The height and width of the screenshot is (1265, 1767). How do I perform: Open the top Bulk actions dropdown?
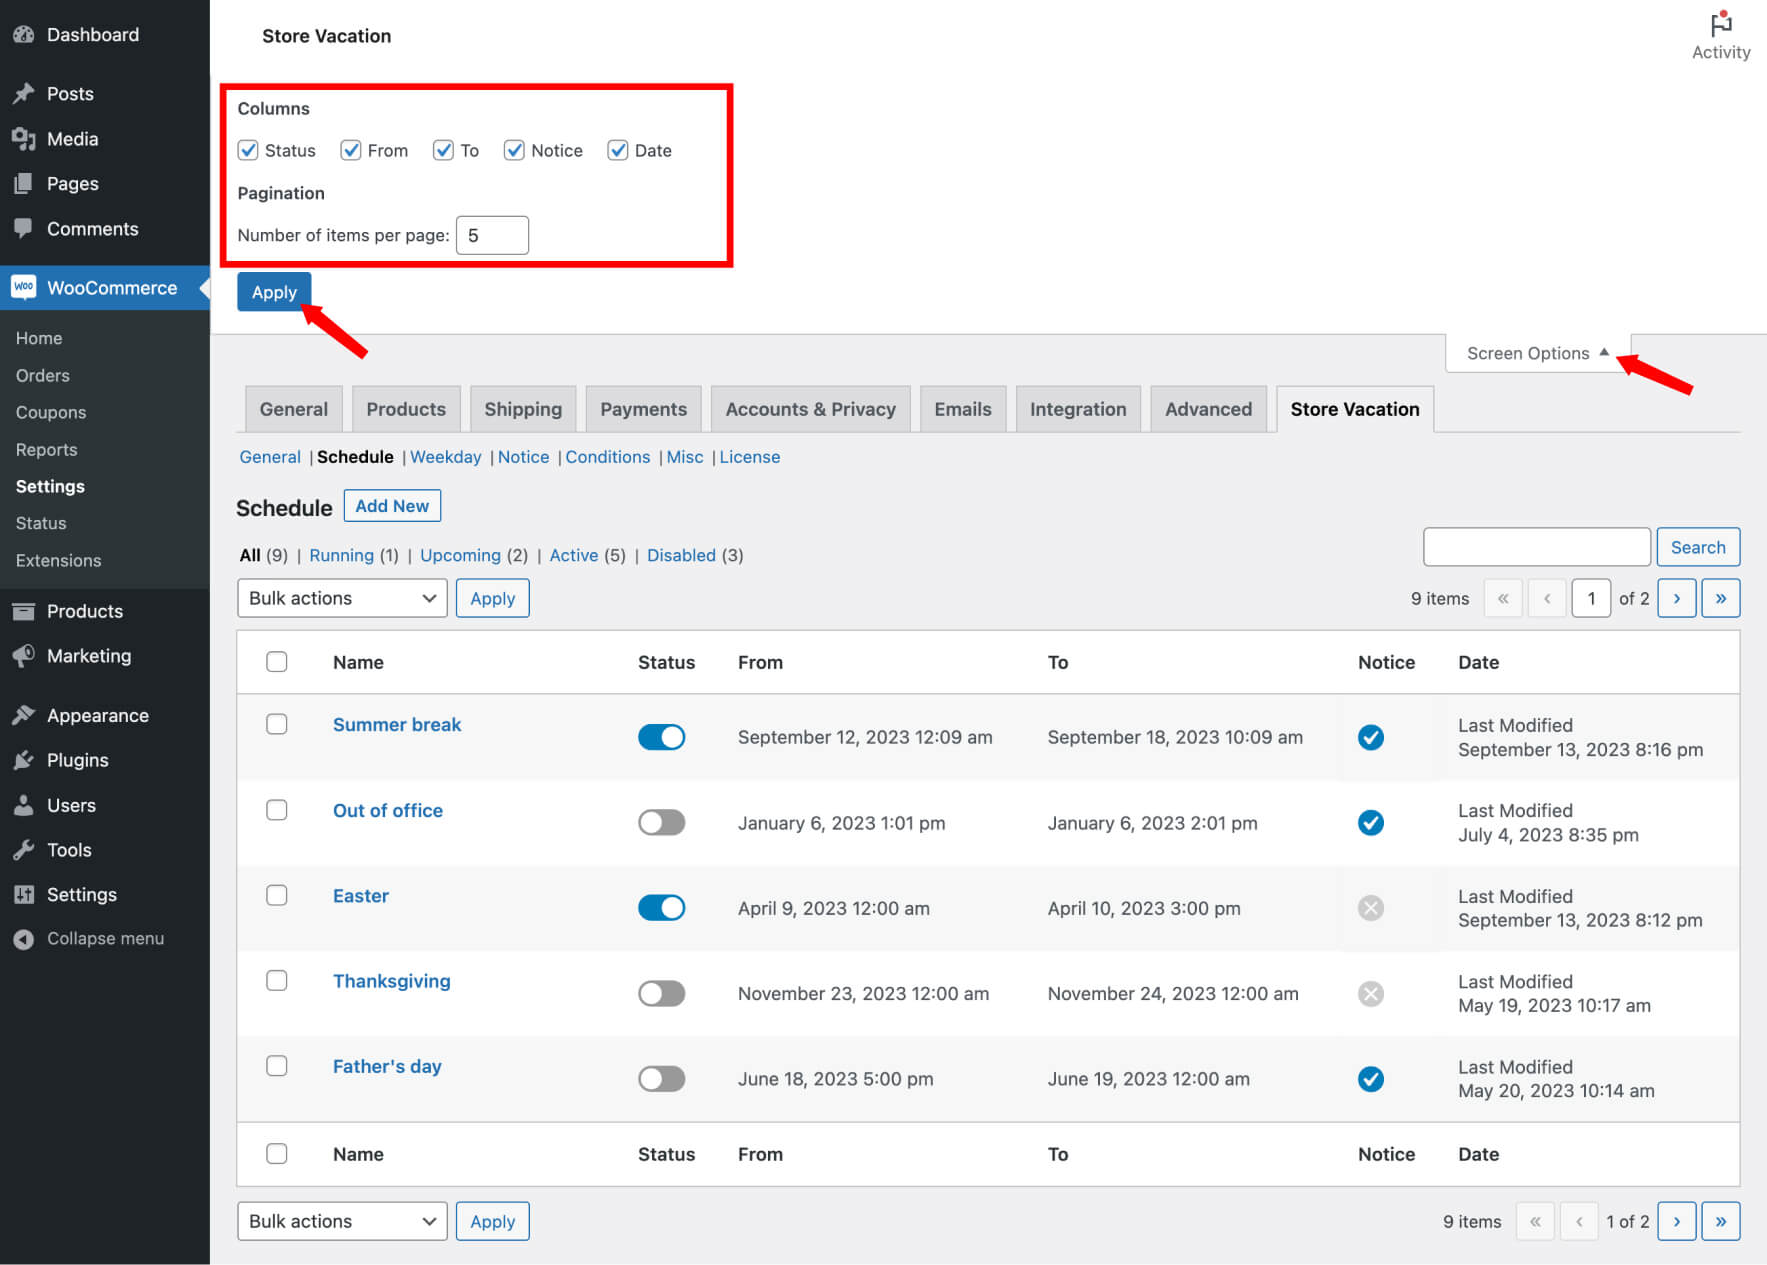tap(342, 598)
